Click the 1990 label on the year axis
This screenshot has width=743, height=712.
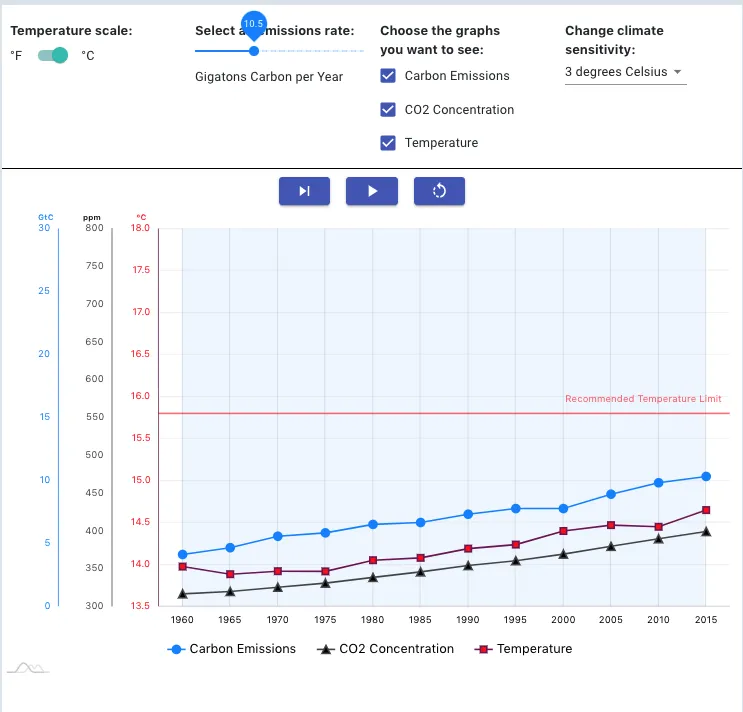[467, 620]
